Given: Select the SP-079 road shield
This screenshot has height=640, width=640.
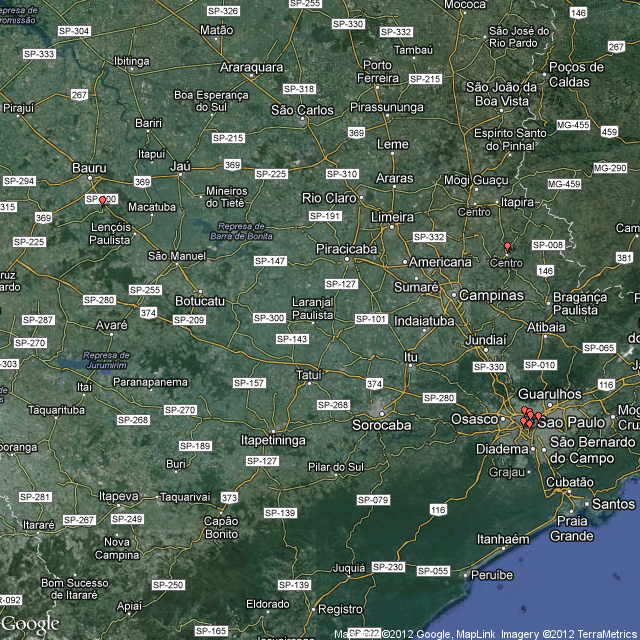Looking at the screenshot, I should (373, 499).
